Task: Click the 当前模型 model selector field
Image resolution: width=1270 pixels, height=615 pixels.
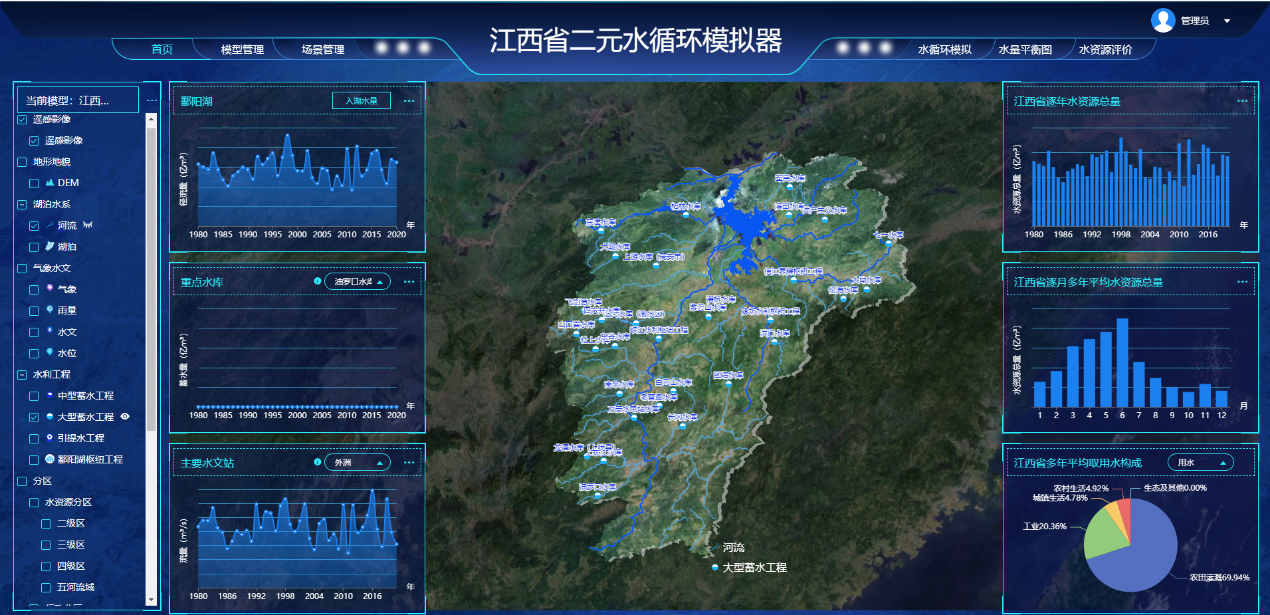Action: point(78,100)
